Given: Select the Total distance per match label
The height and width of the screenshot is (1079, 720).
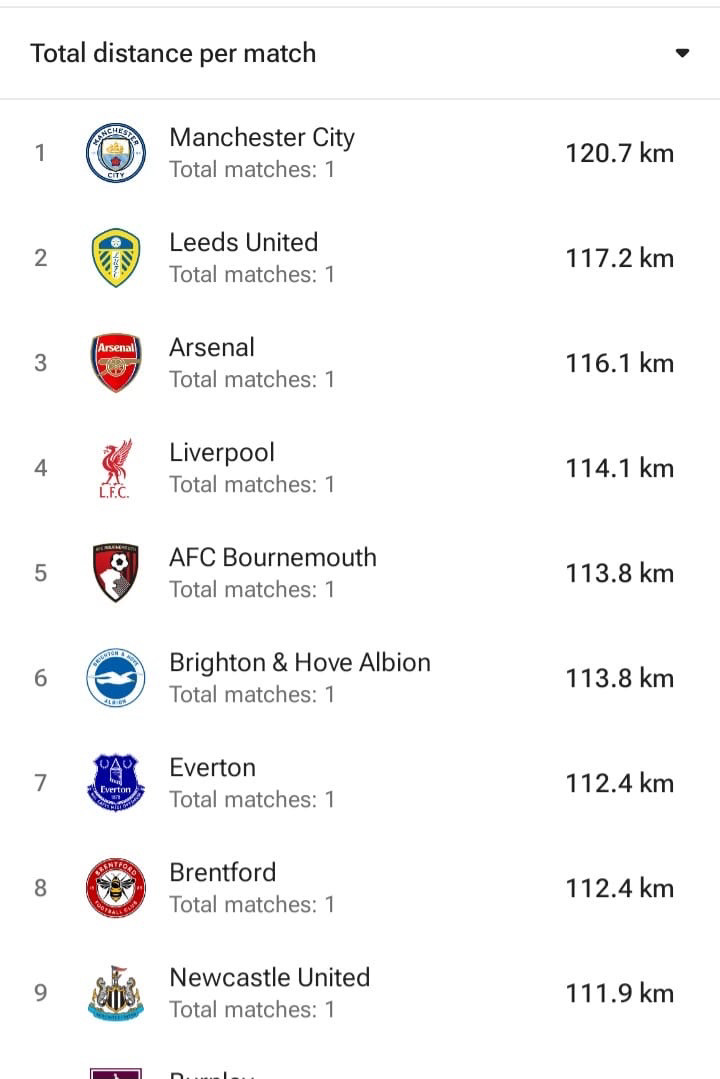Looking at the screenshot, I should click(173, 54).
